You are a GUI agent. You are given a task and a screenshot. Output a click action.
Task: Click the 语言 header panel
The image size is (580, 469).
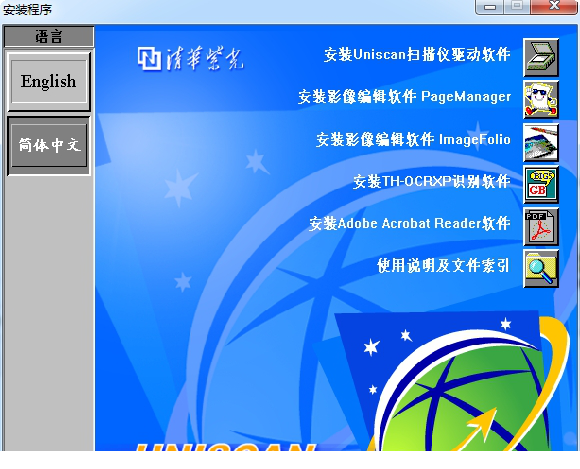pos(48,36)
